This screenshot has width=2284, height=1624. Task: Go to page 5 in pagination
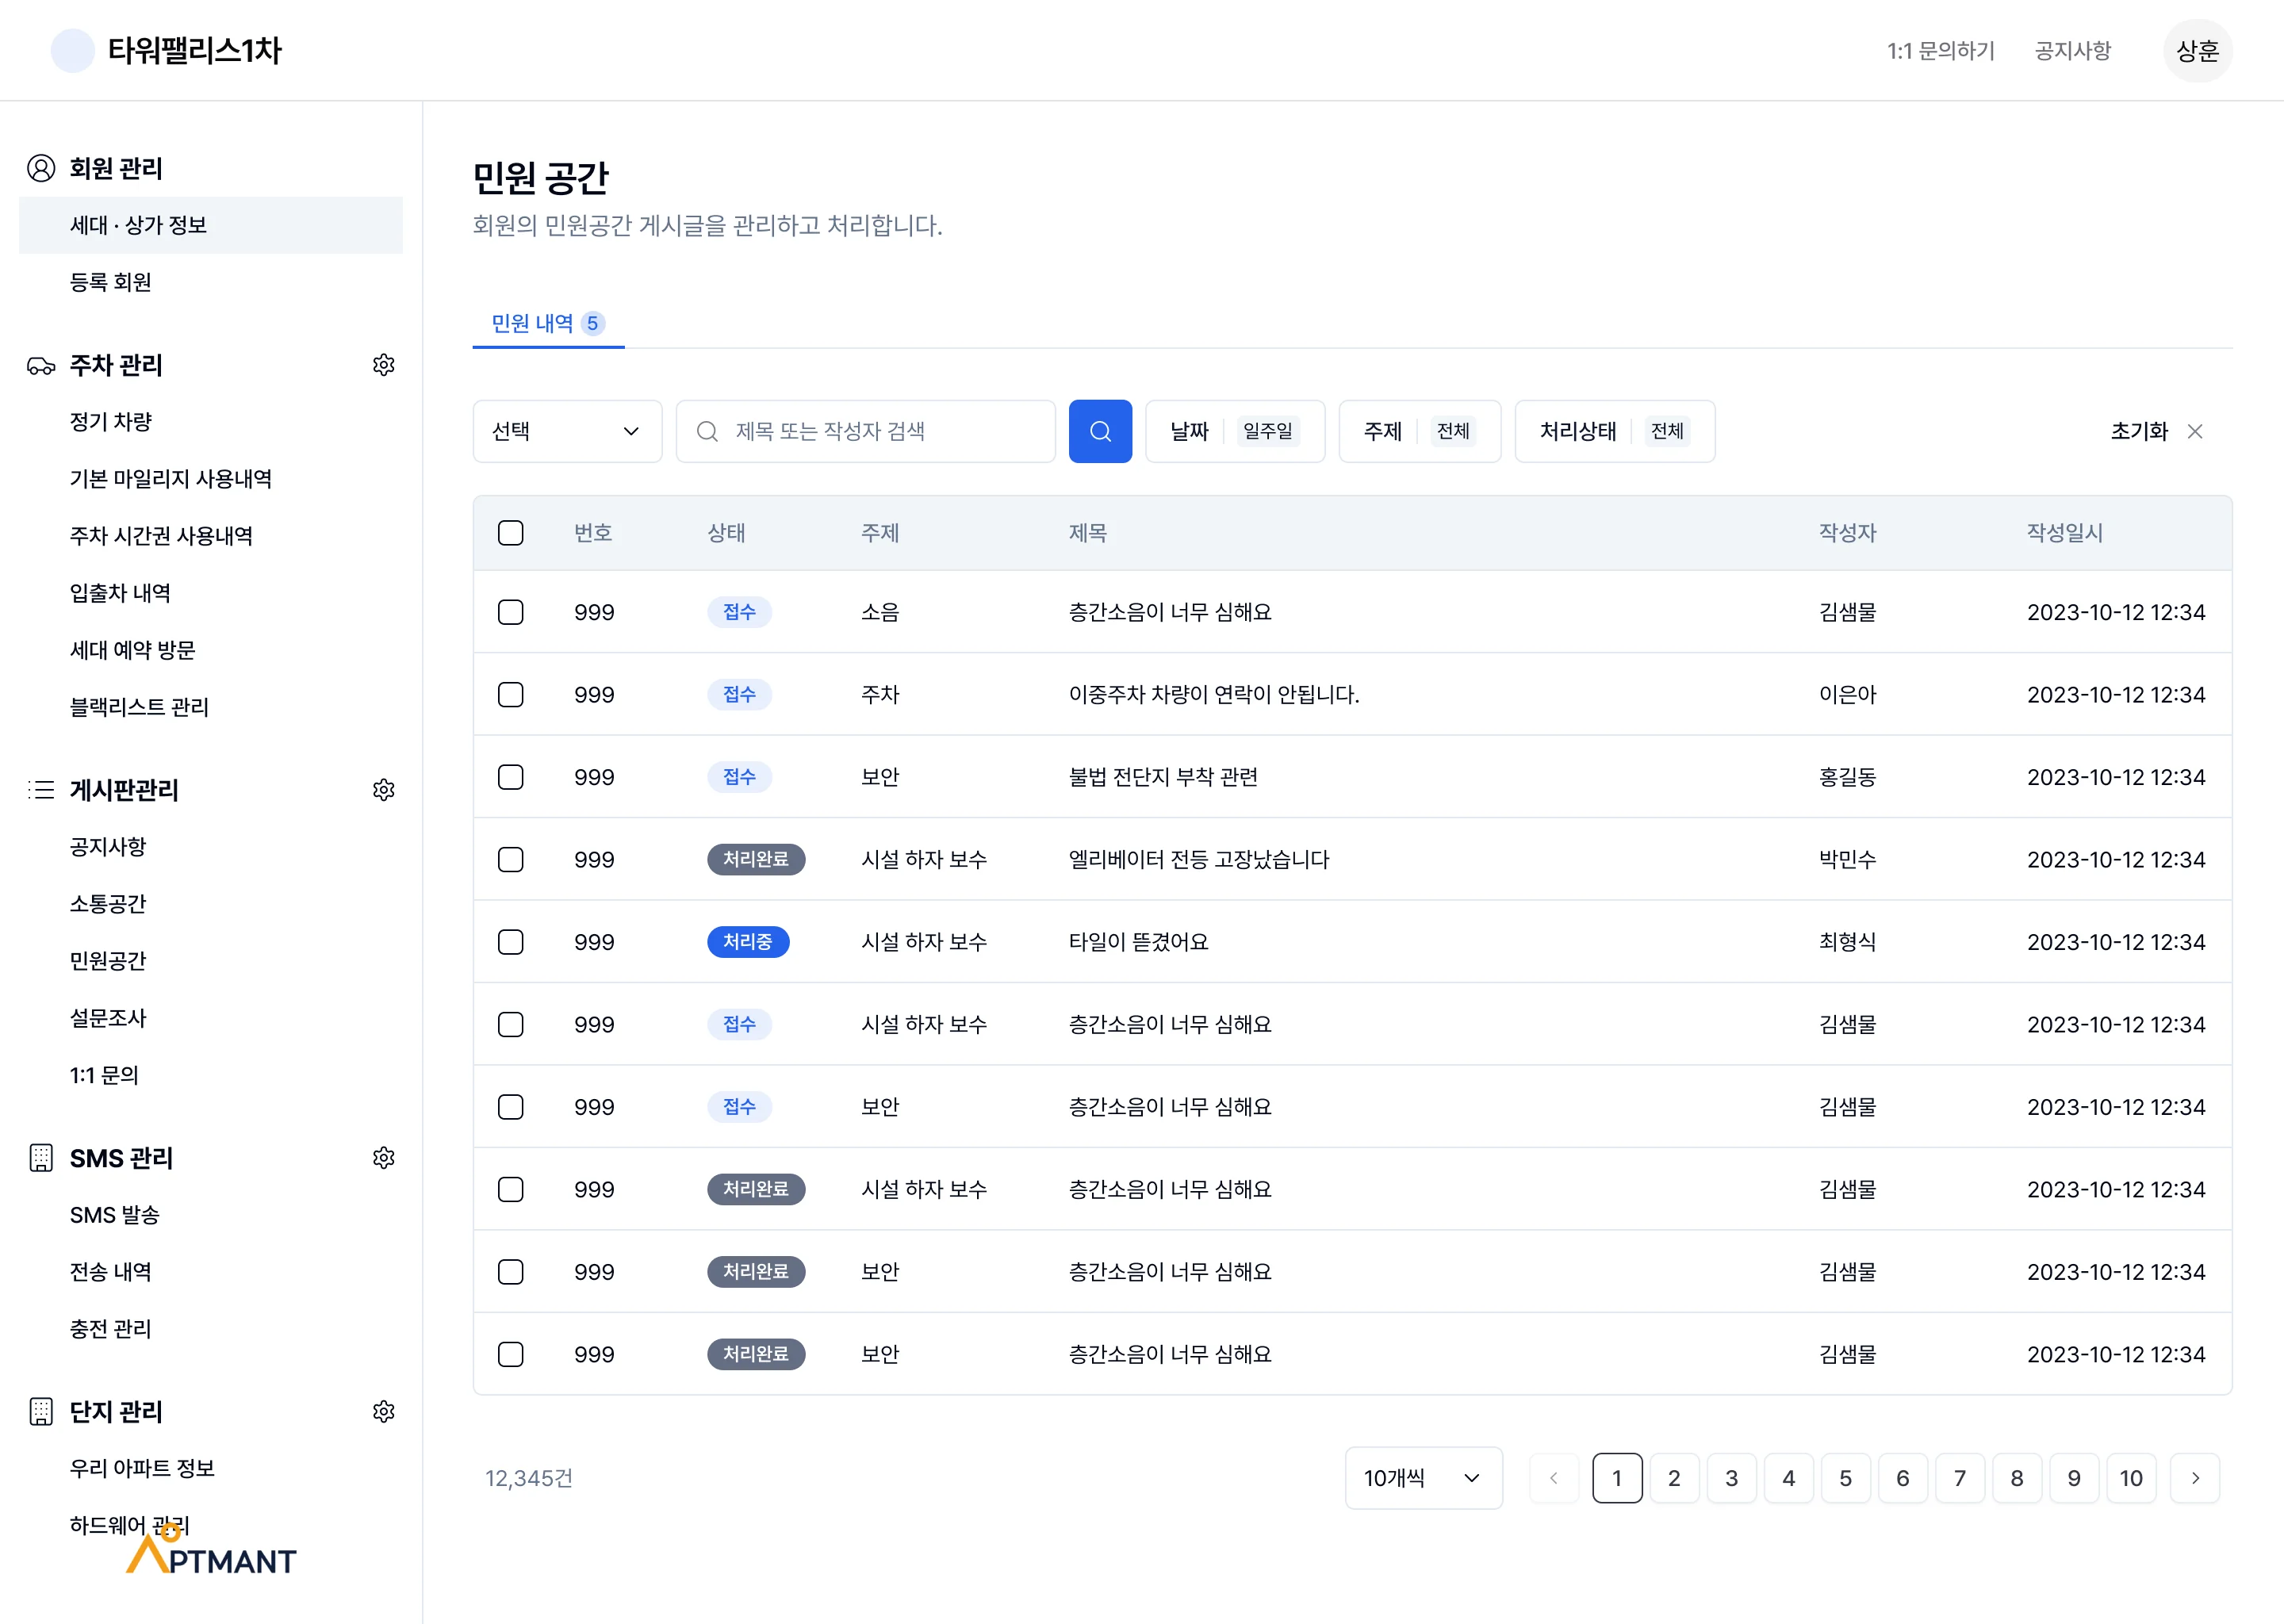click(1845, 1478)
